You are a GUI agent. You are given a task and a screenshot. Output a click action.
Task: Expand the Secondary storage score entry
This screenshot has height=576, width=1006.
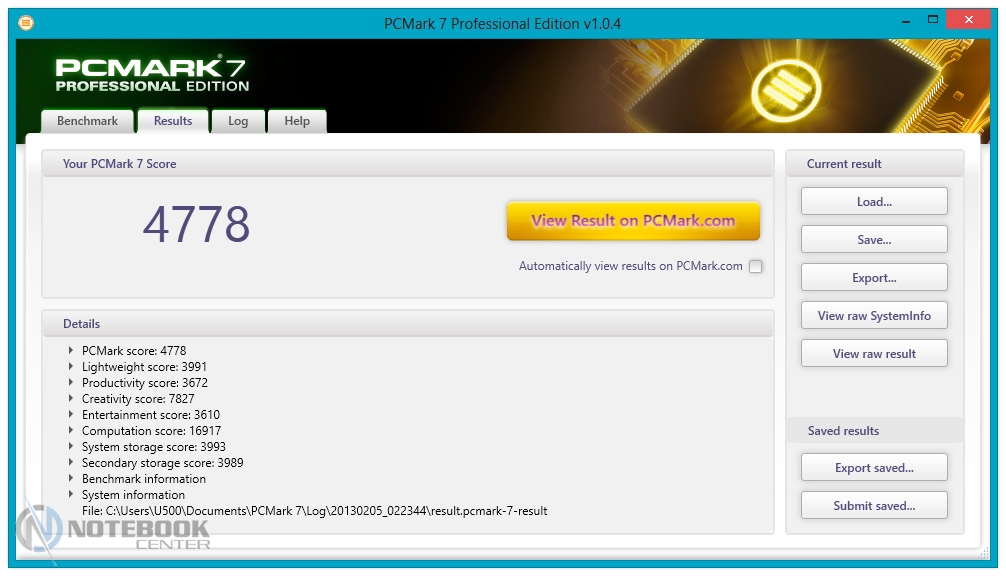point(71,463)
